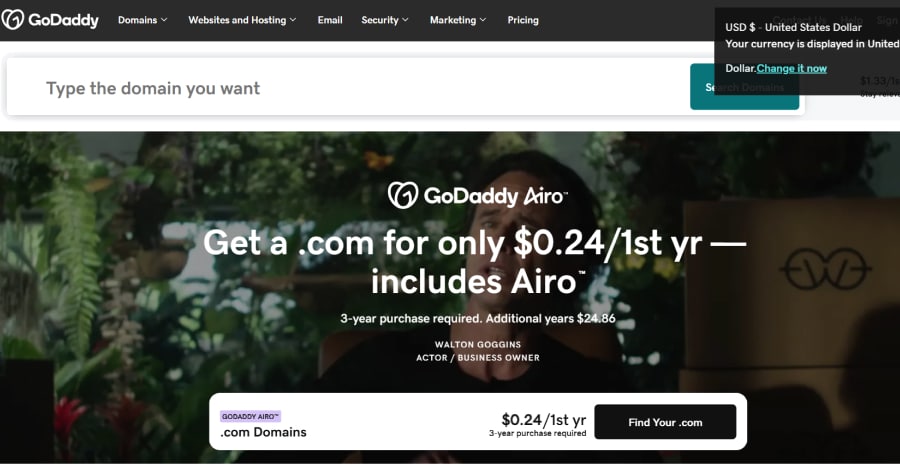This screenshot has height=471, width=900.
Task: Open the Pricing page link
Action: coord(523,20)
